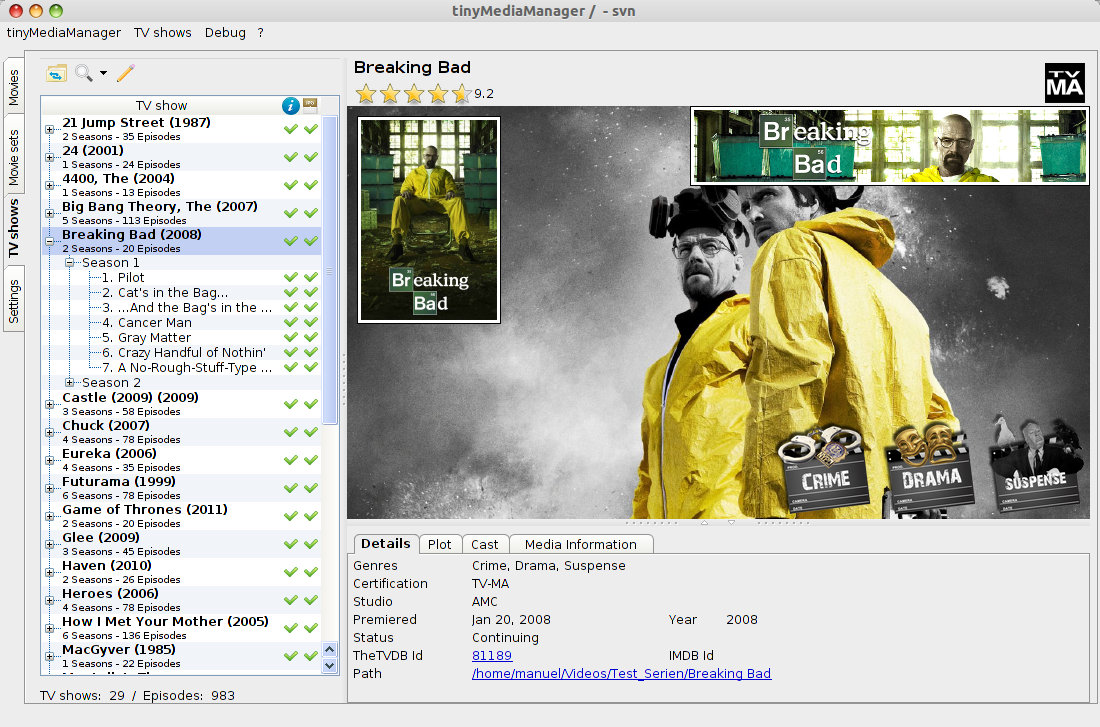
Task: Expand the 21 Jump Street (1987) tree node
Action: 49,129
